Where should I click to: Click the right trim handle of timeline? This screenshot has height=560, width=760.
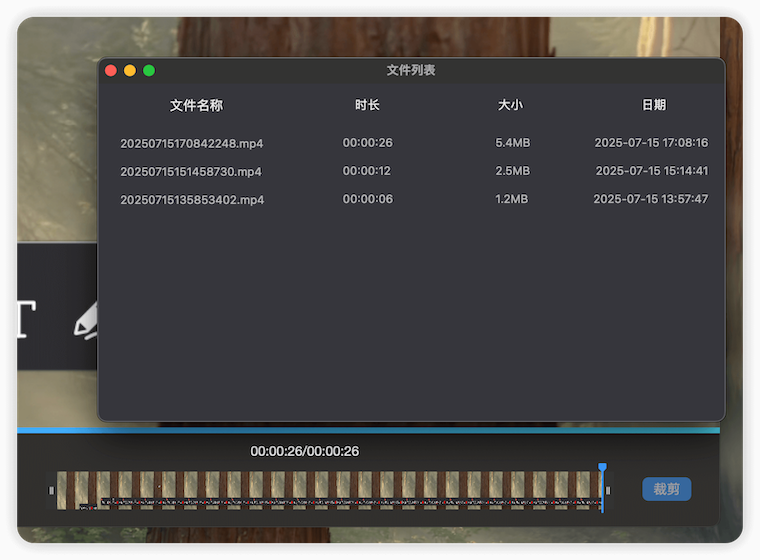(x=608, y=490)
